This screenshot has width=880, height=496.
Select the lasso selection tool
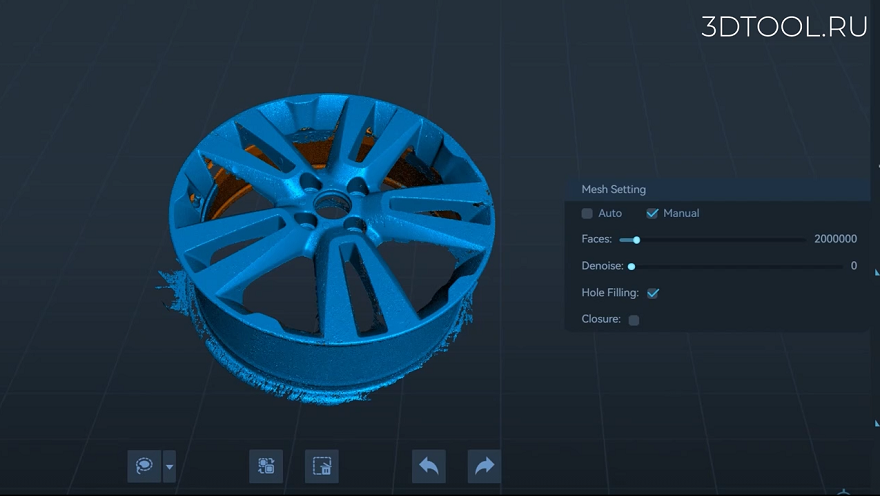(144, 466)
